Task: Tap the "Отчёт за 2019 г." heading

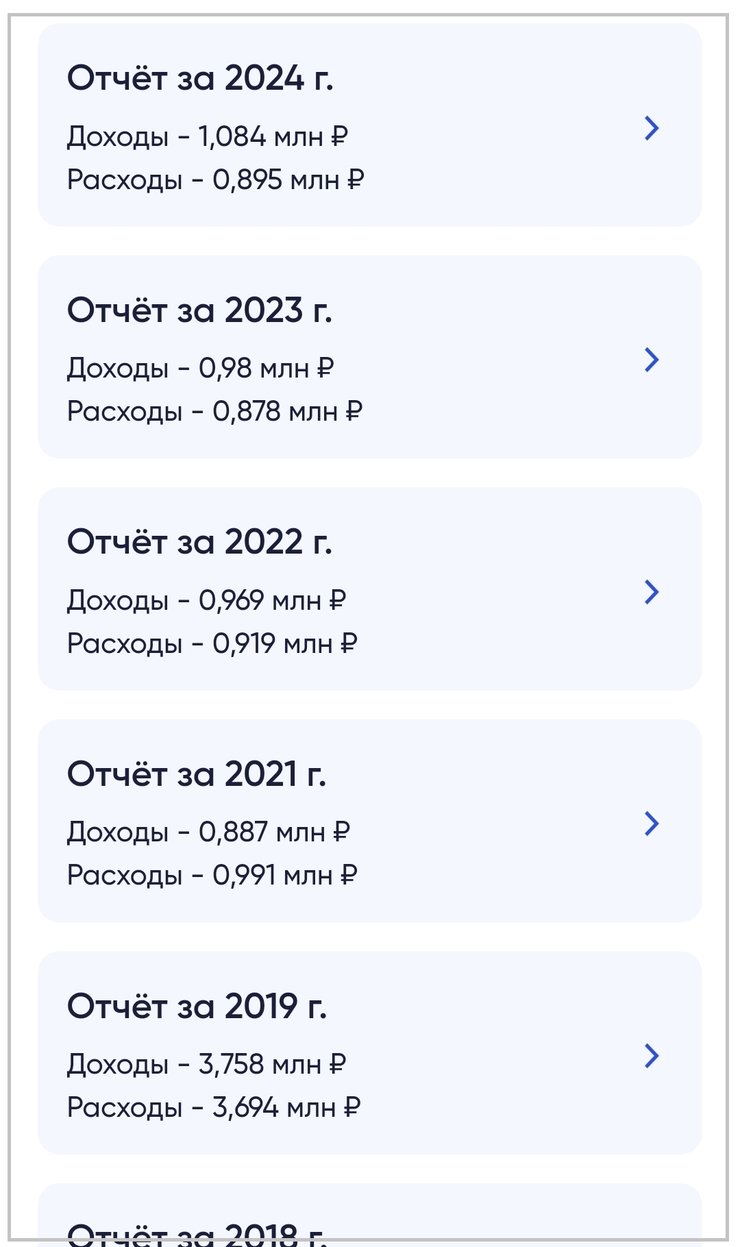Action: (x=196, y=1006)
